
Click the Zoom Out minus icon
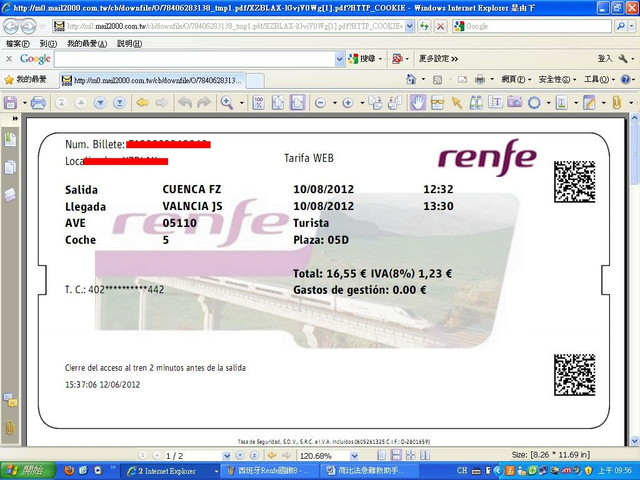click(320, 103)
